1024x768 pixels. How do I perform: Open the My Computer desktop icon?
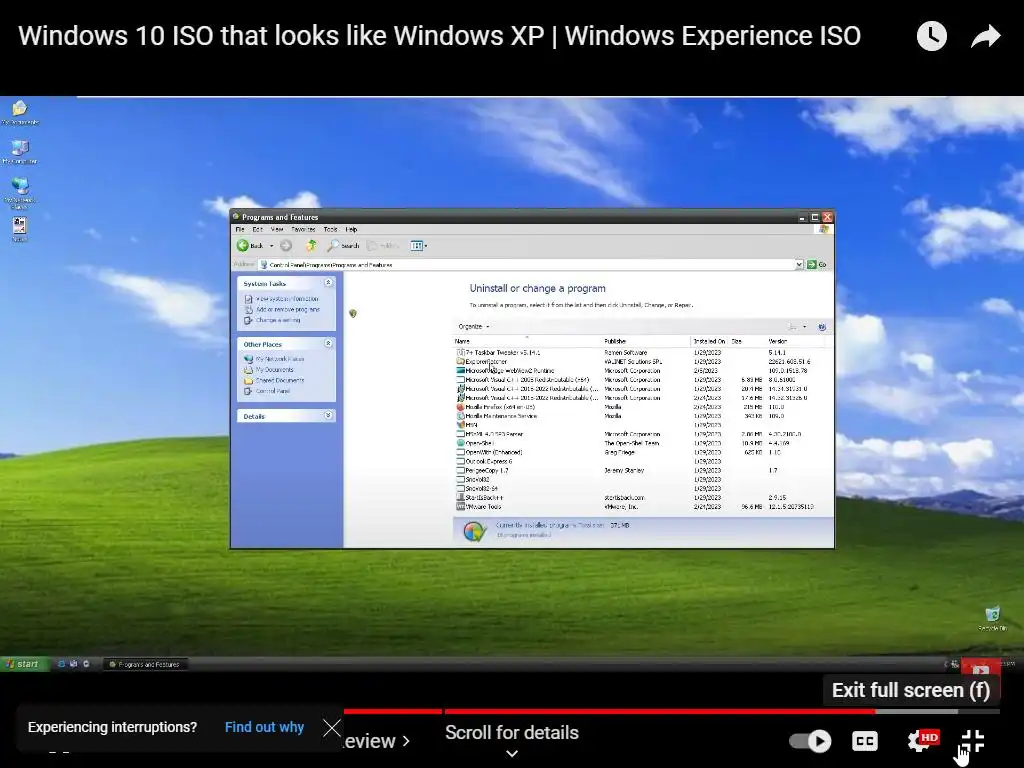point(20,152)
